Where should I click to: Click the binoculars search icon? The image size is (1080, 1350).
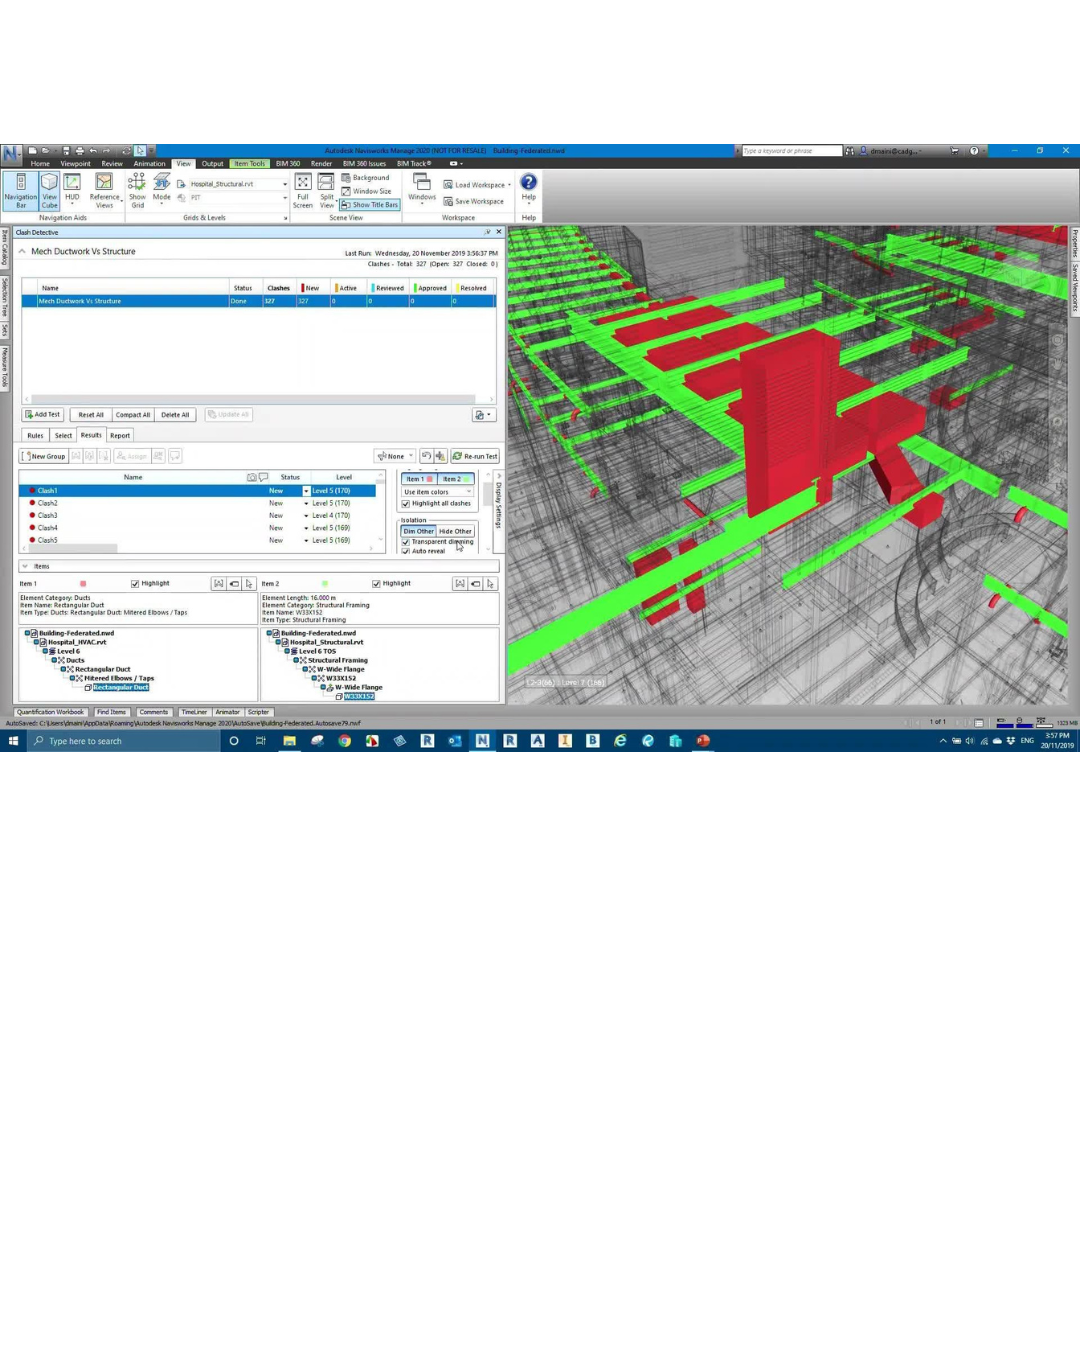click(x=849, y=151)
